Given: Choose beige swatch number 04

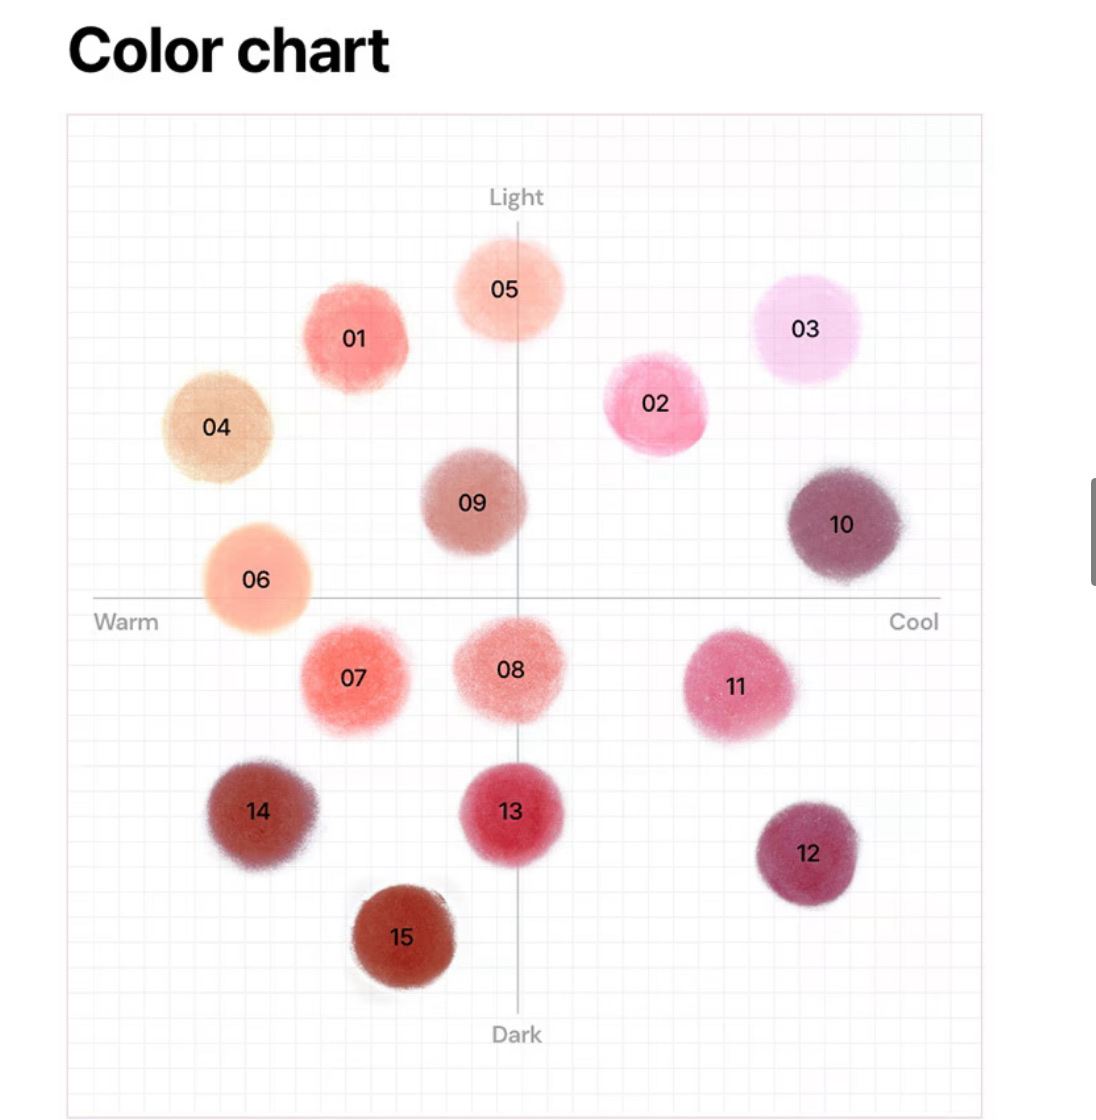Looking at the screenshot, I should (x=217, y=428).
